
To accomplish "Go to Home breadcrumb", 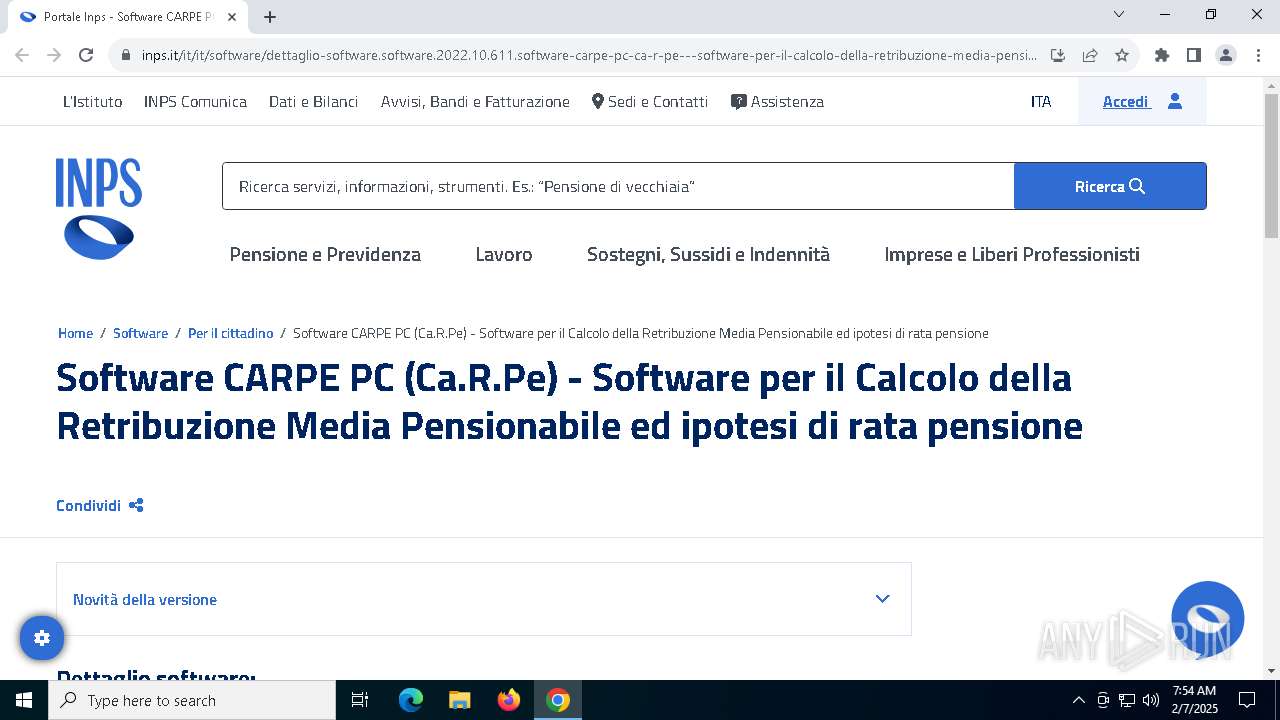I will point(75,333).
